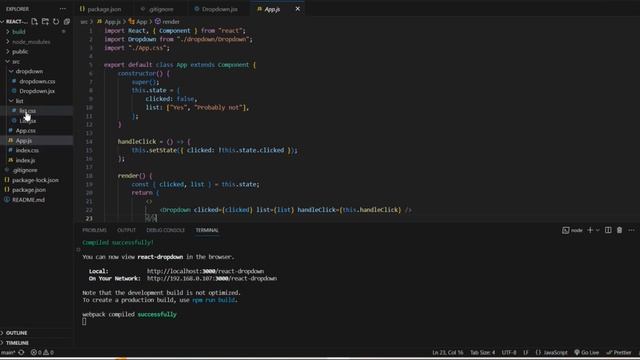Image resolution: width=640 pixels, height=360 pixels.
Task: Create a new file in Explorer
Action: point(34,21)
